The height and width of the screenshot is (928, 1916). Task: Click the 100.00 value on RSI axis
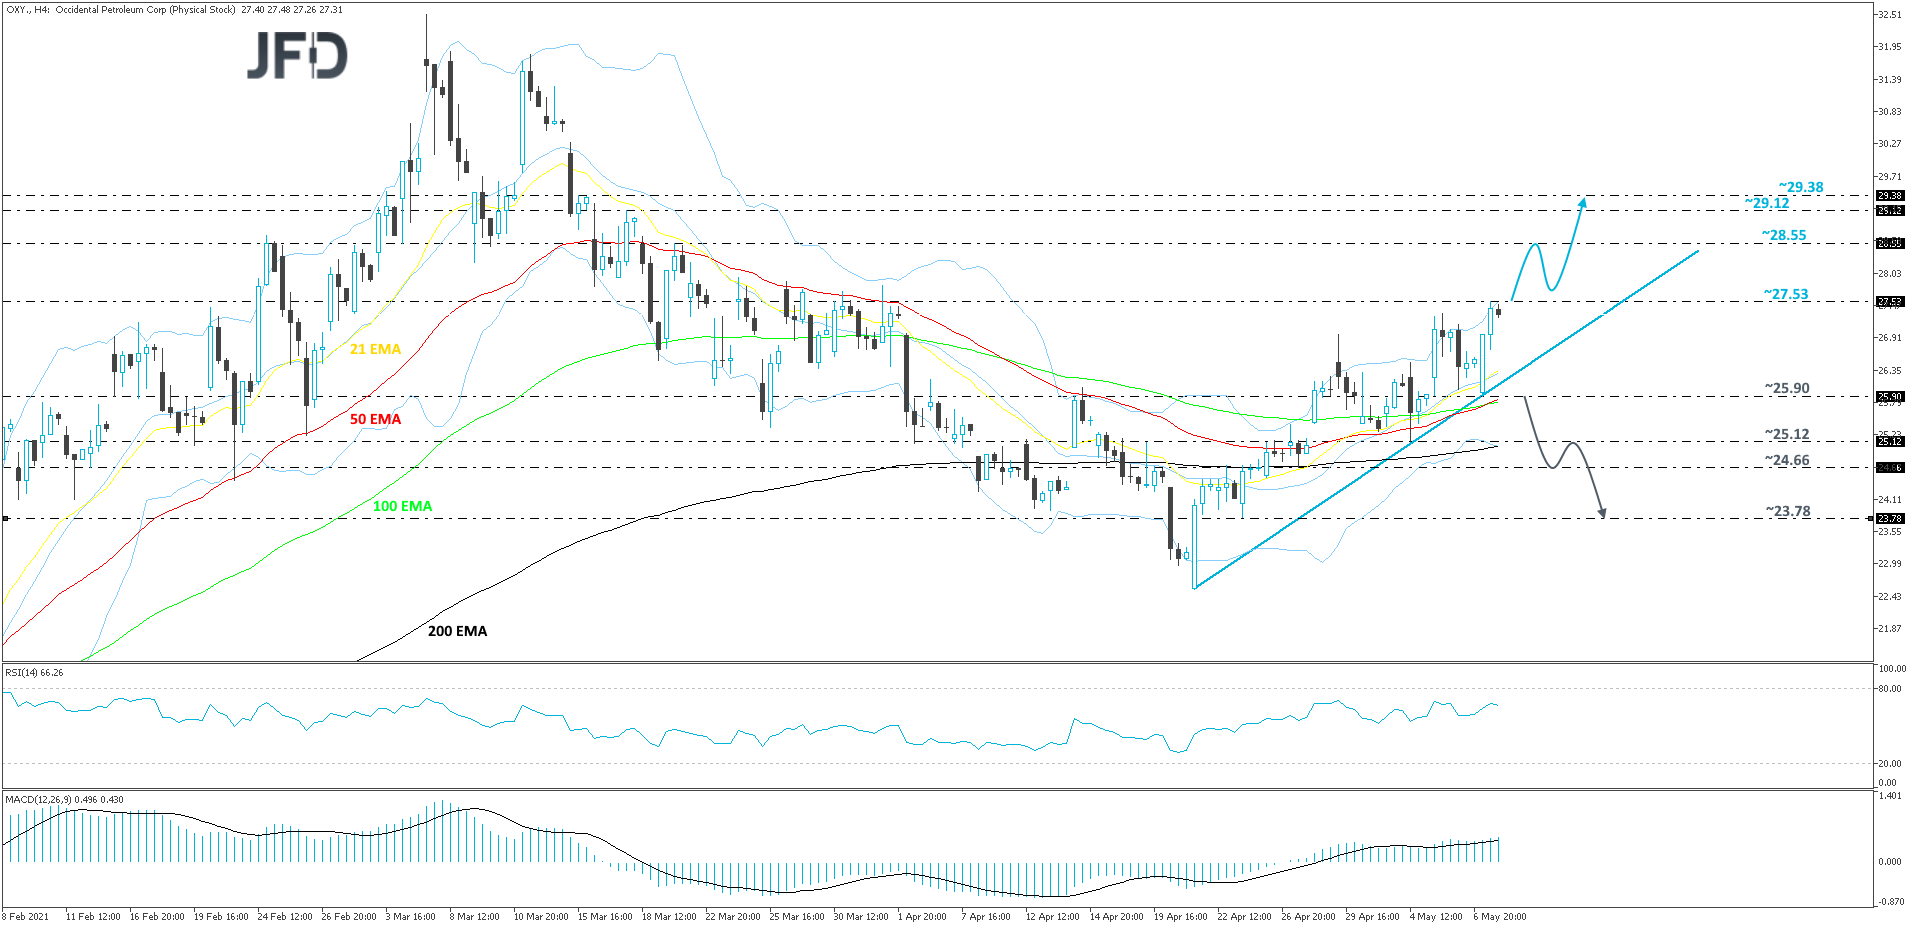[x=1892, y=669]
